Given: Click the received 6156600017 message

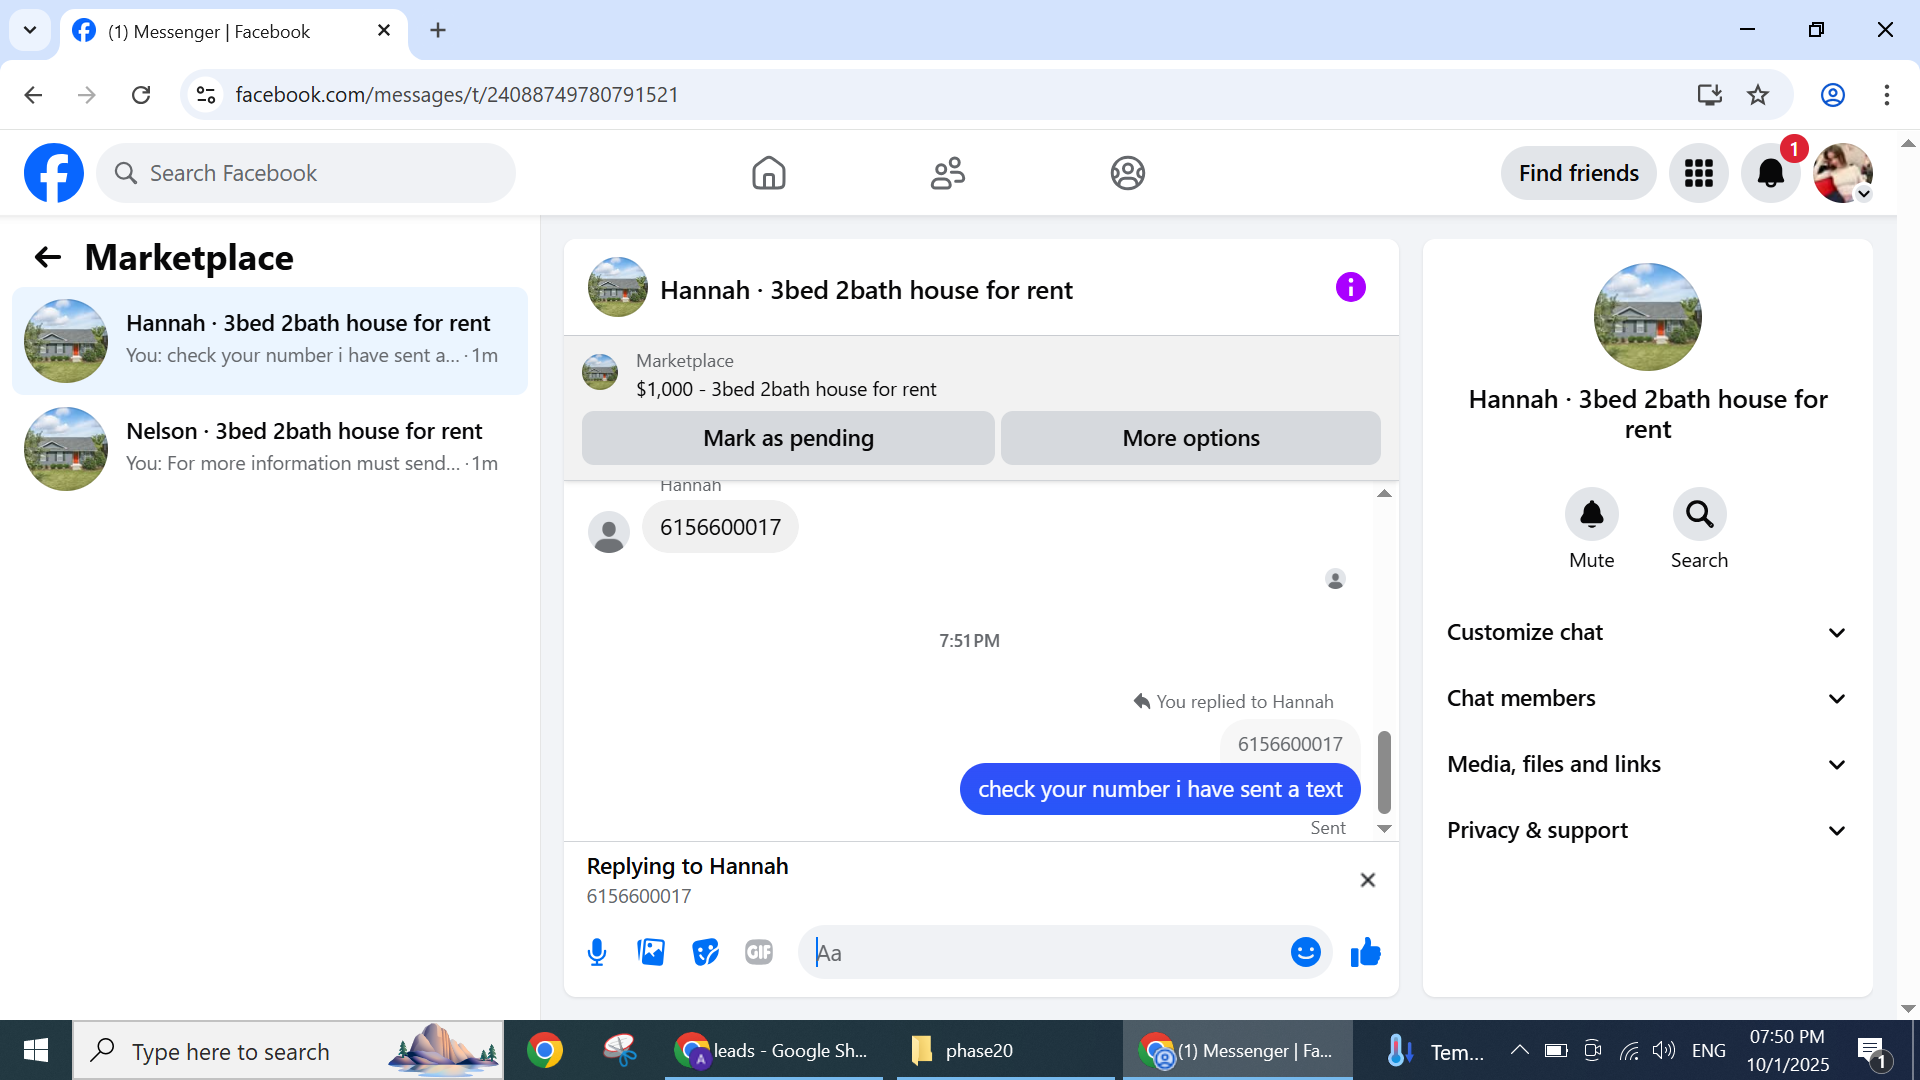Looking at the screenshot, I should pyautogui.click(x=720, y=527).
